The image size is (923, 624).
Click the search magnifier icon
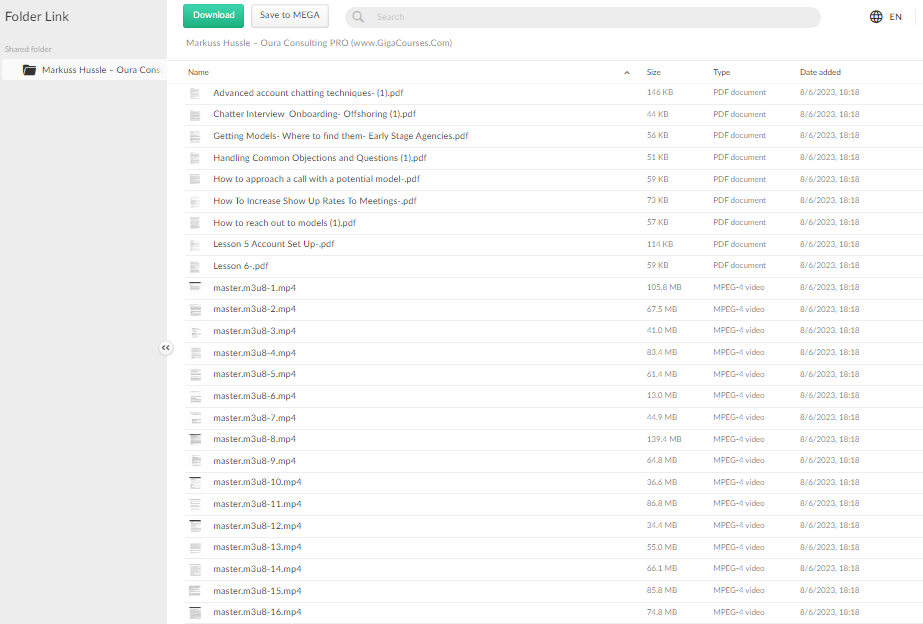pos(358,16)
